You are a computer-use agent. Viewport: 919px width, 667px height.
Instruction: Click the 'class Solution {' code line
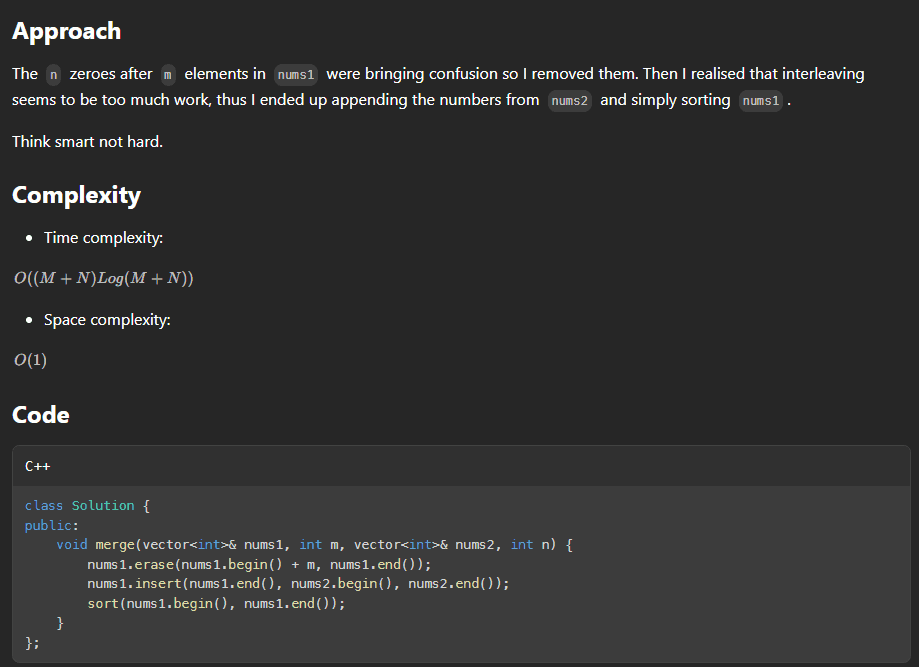tap(87, 506)
